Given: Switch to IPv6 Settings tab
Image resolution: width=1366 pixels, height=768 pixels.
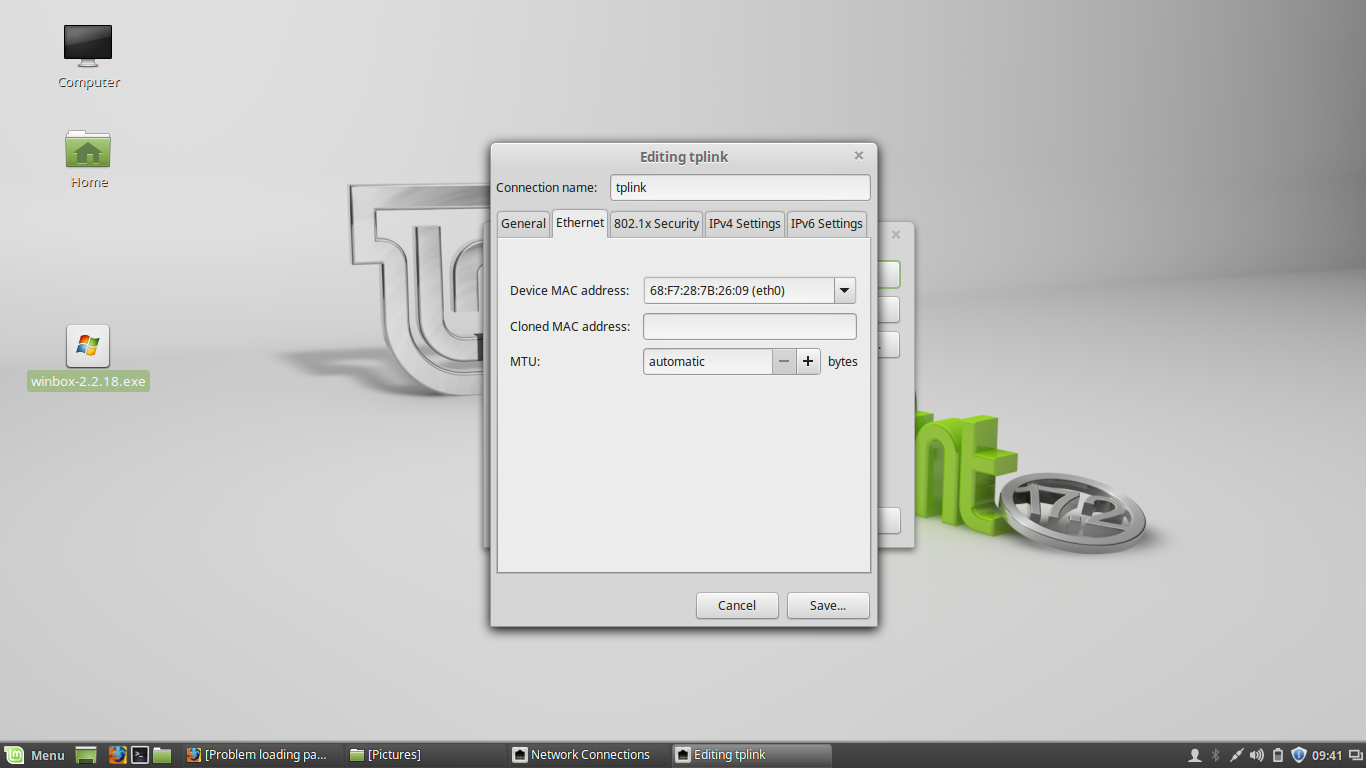Looking at the screenshot, I should pyautogui.click(x=827, y=223).
